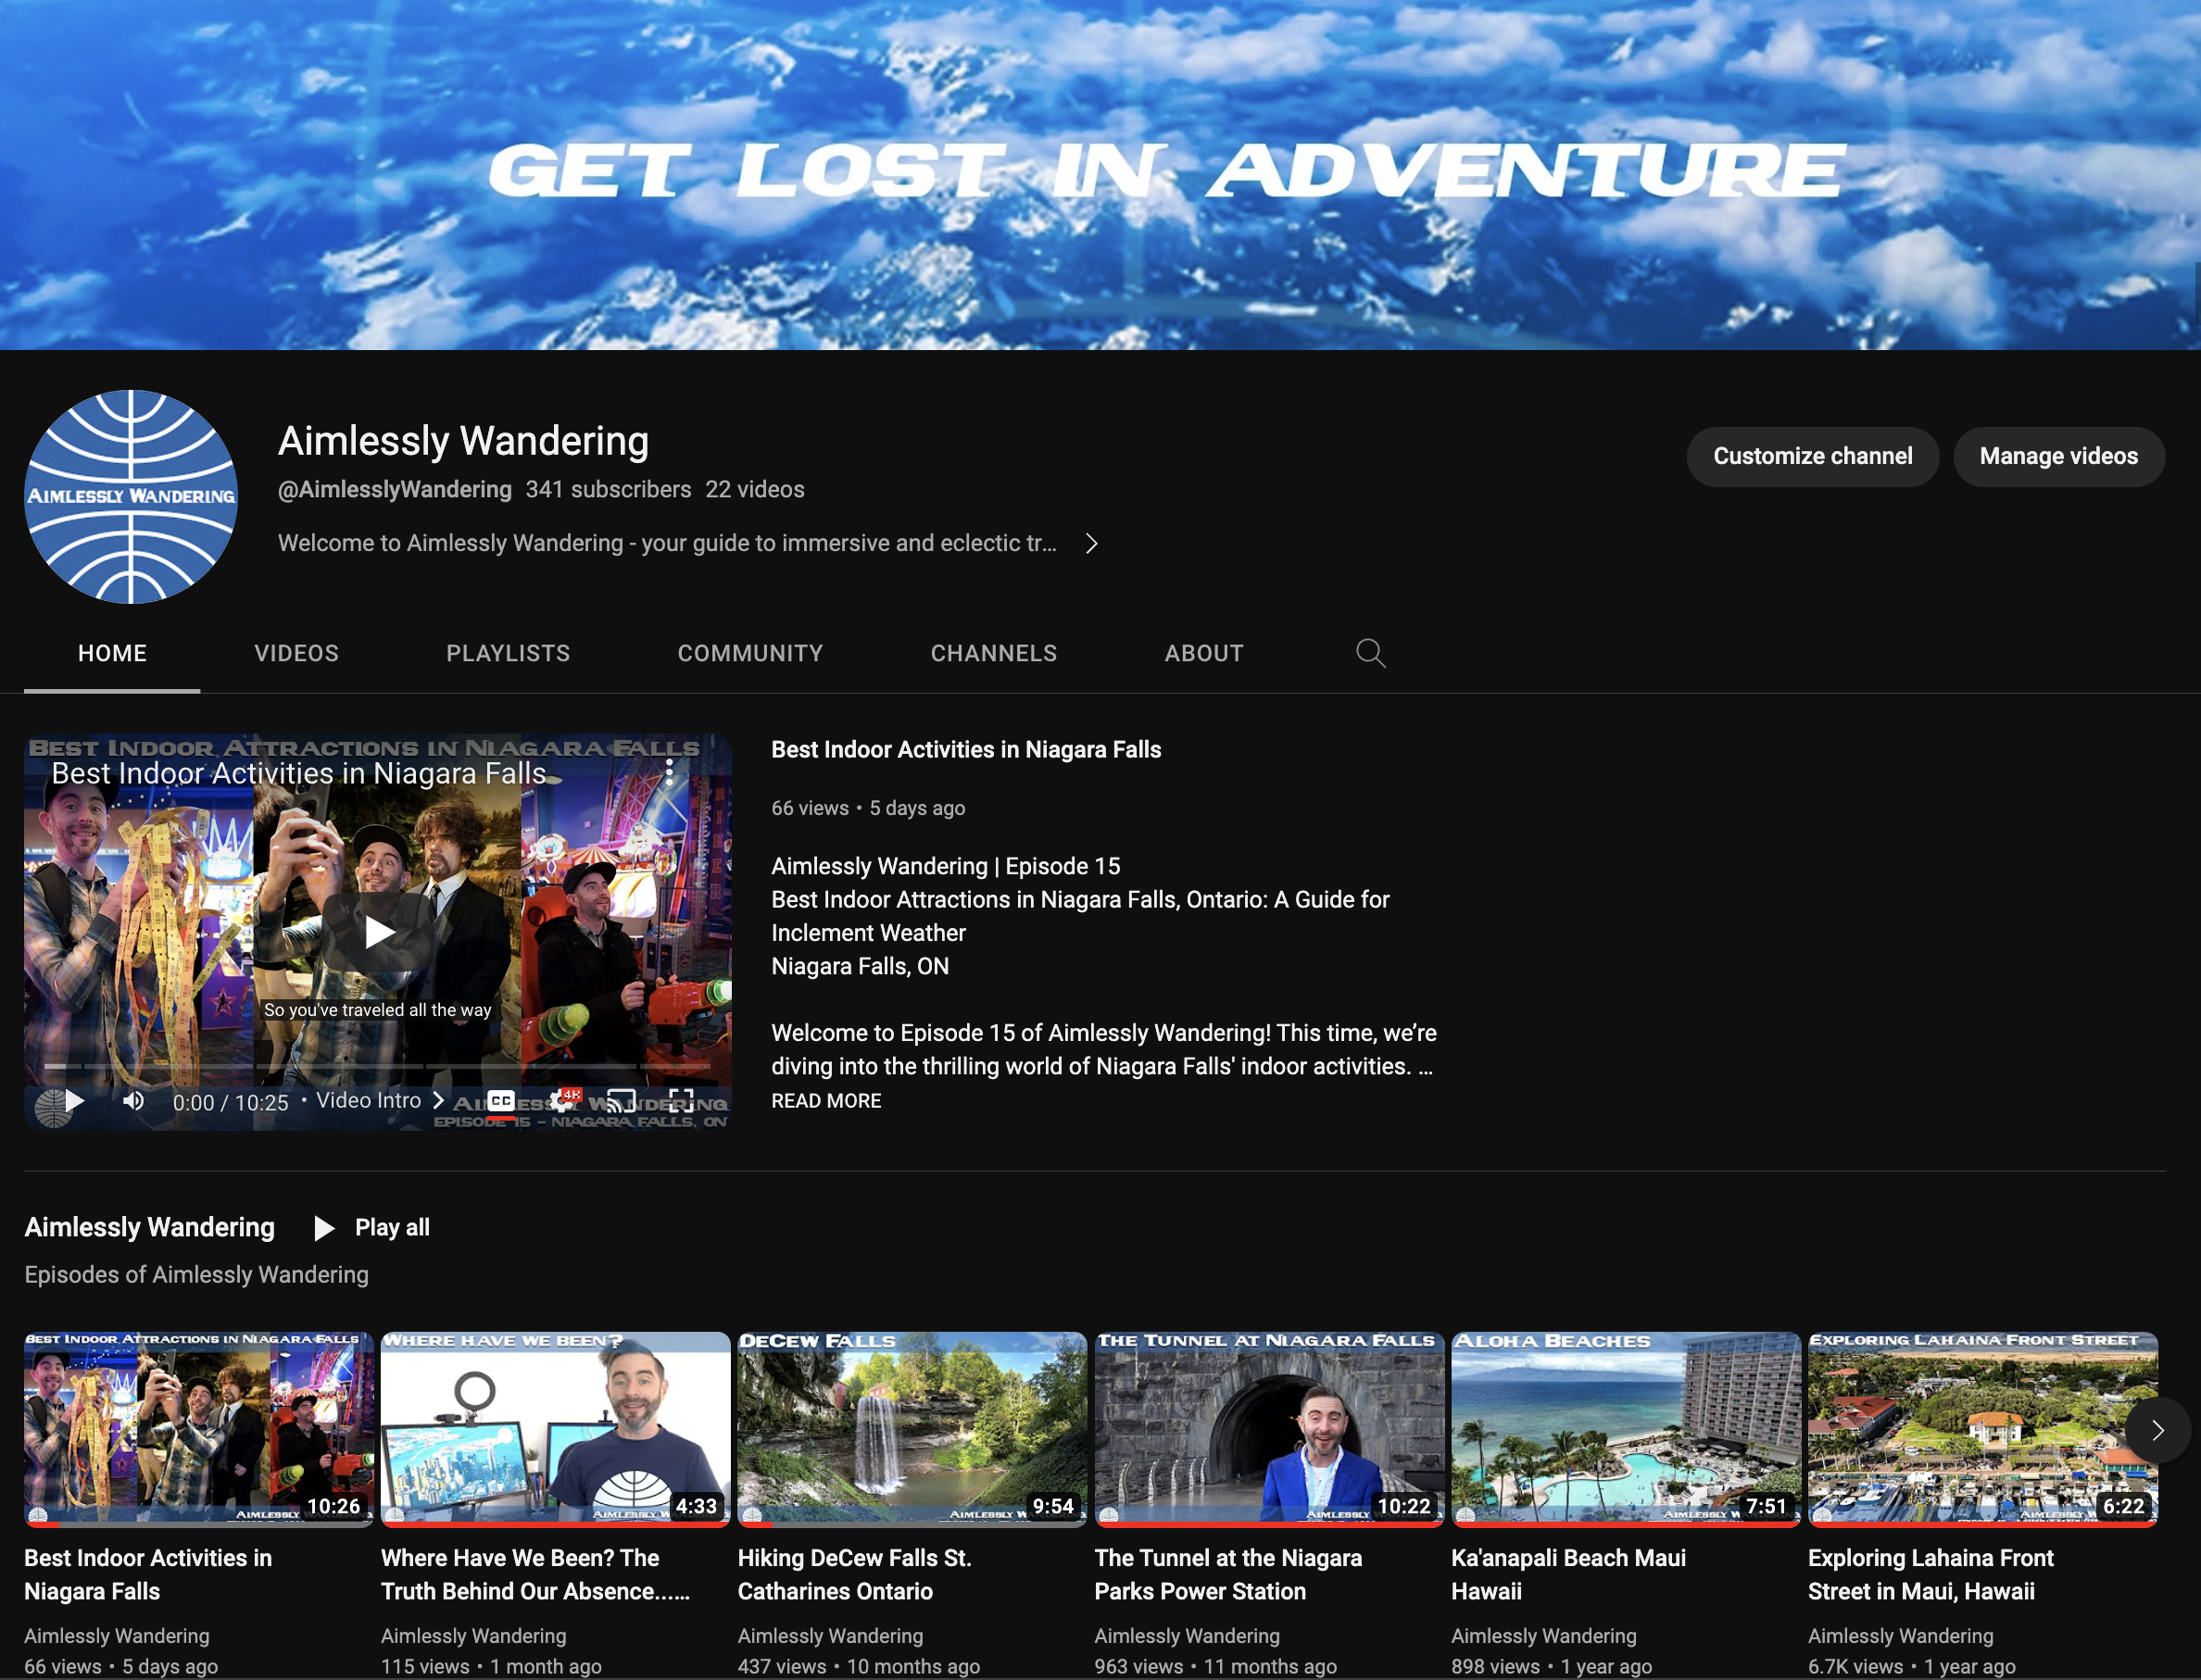Enter fullscreen on featured video
This screenshot has width=2201, height=1680.
(681, 1101)
